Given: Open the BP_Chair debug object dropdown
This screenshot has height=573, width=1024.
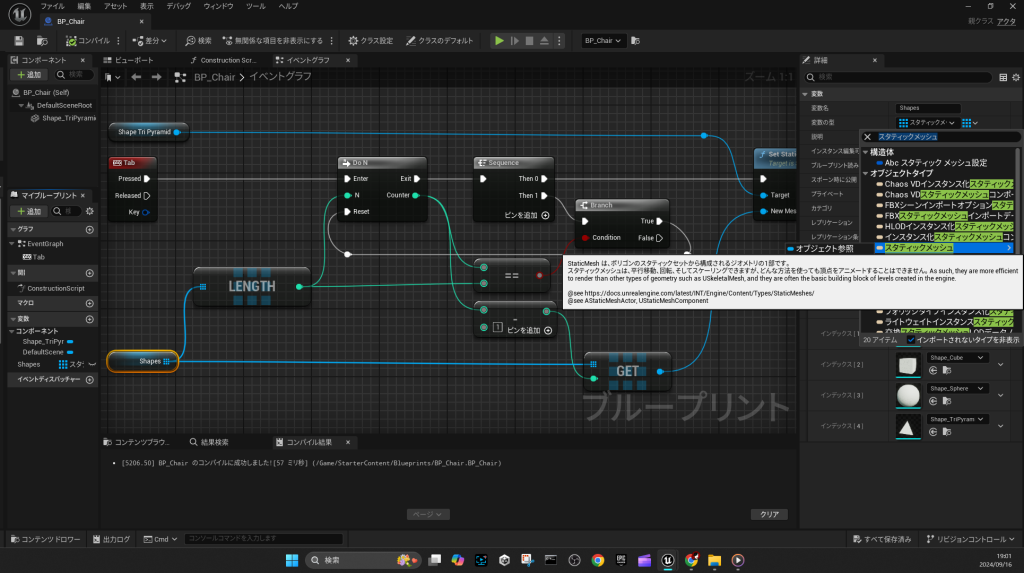Looking at the screenshot, I should (x=604, y=41).
